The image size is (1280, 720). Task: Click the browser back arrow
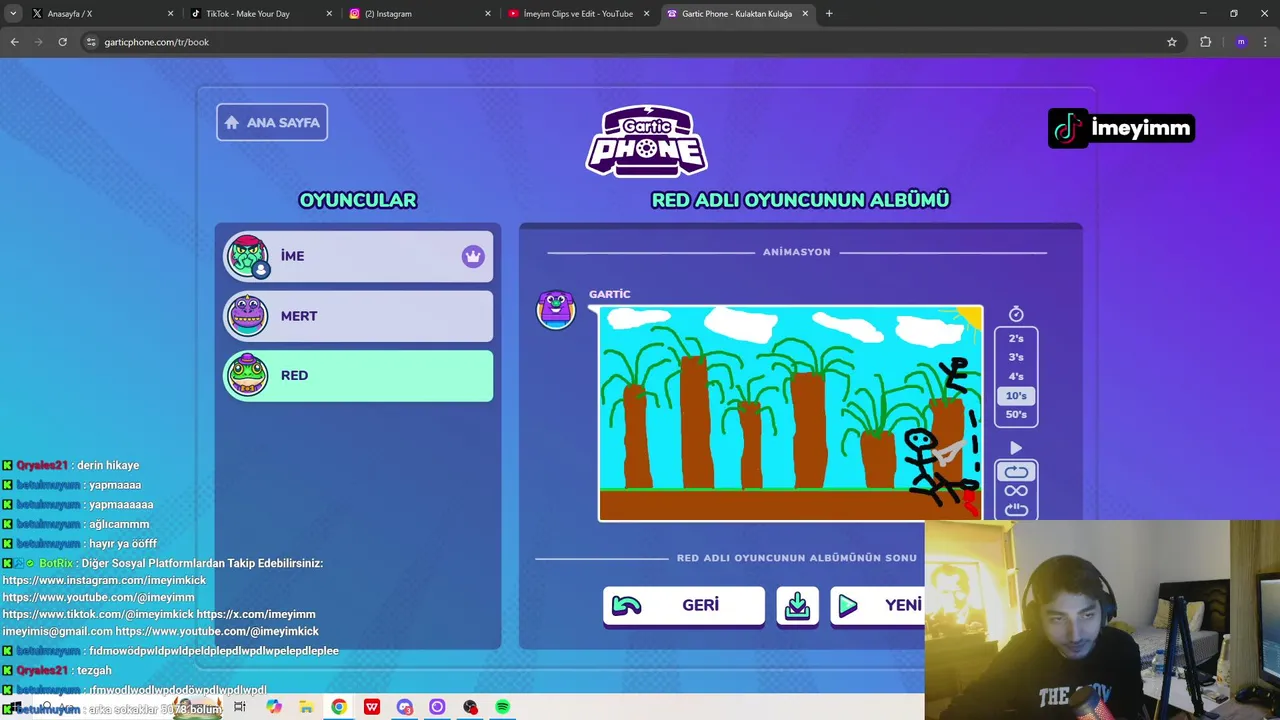tap(14, 42)
